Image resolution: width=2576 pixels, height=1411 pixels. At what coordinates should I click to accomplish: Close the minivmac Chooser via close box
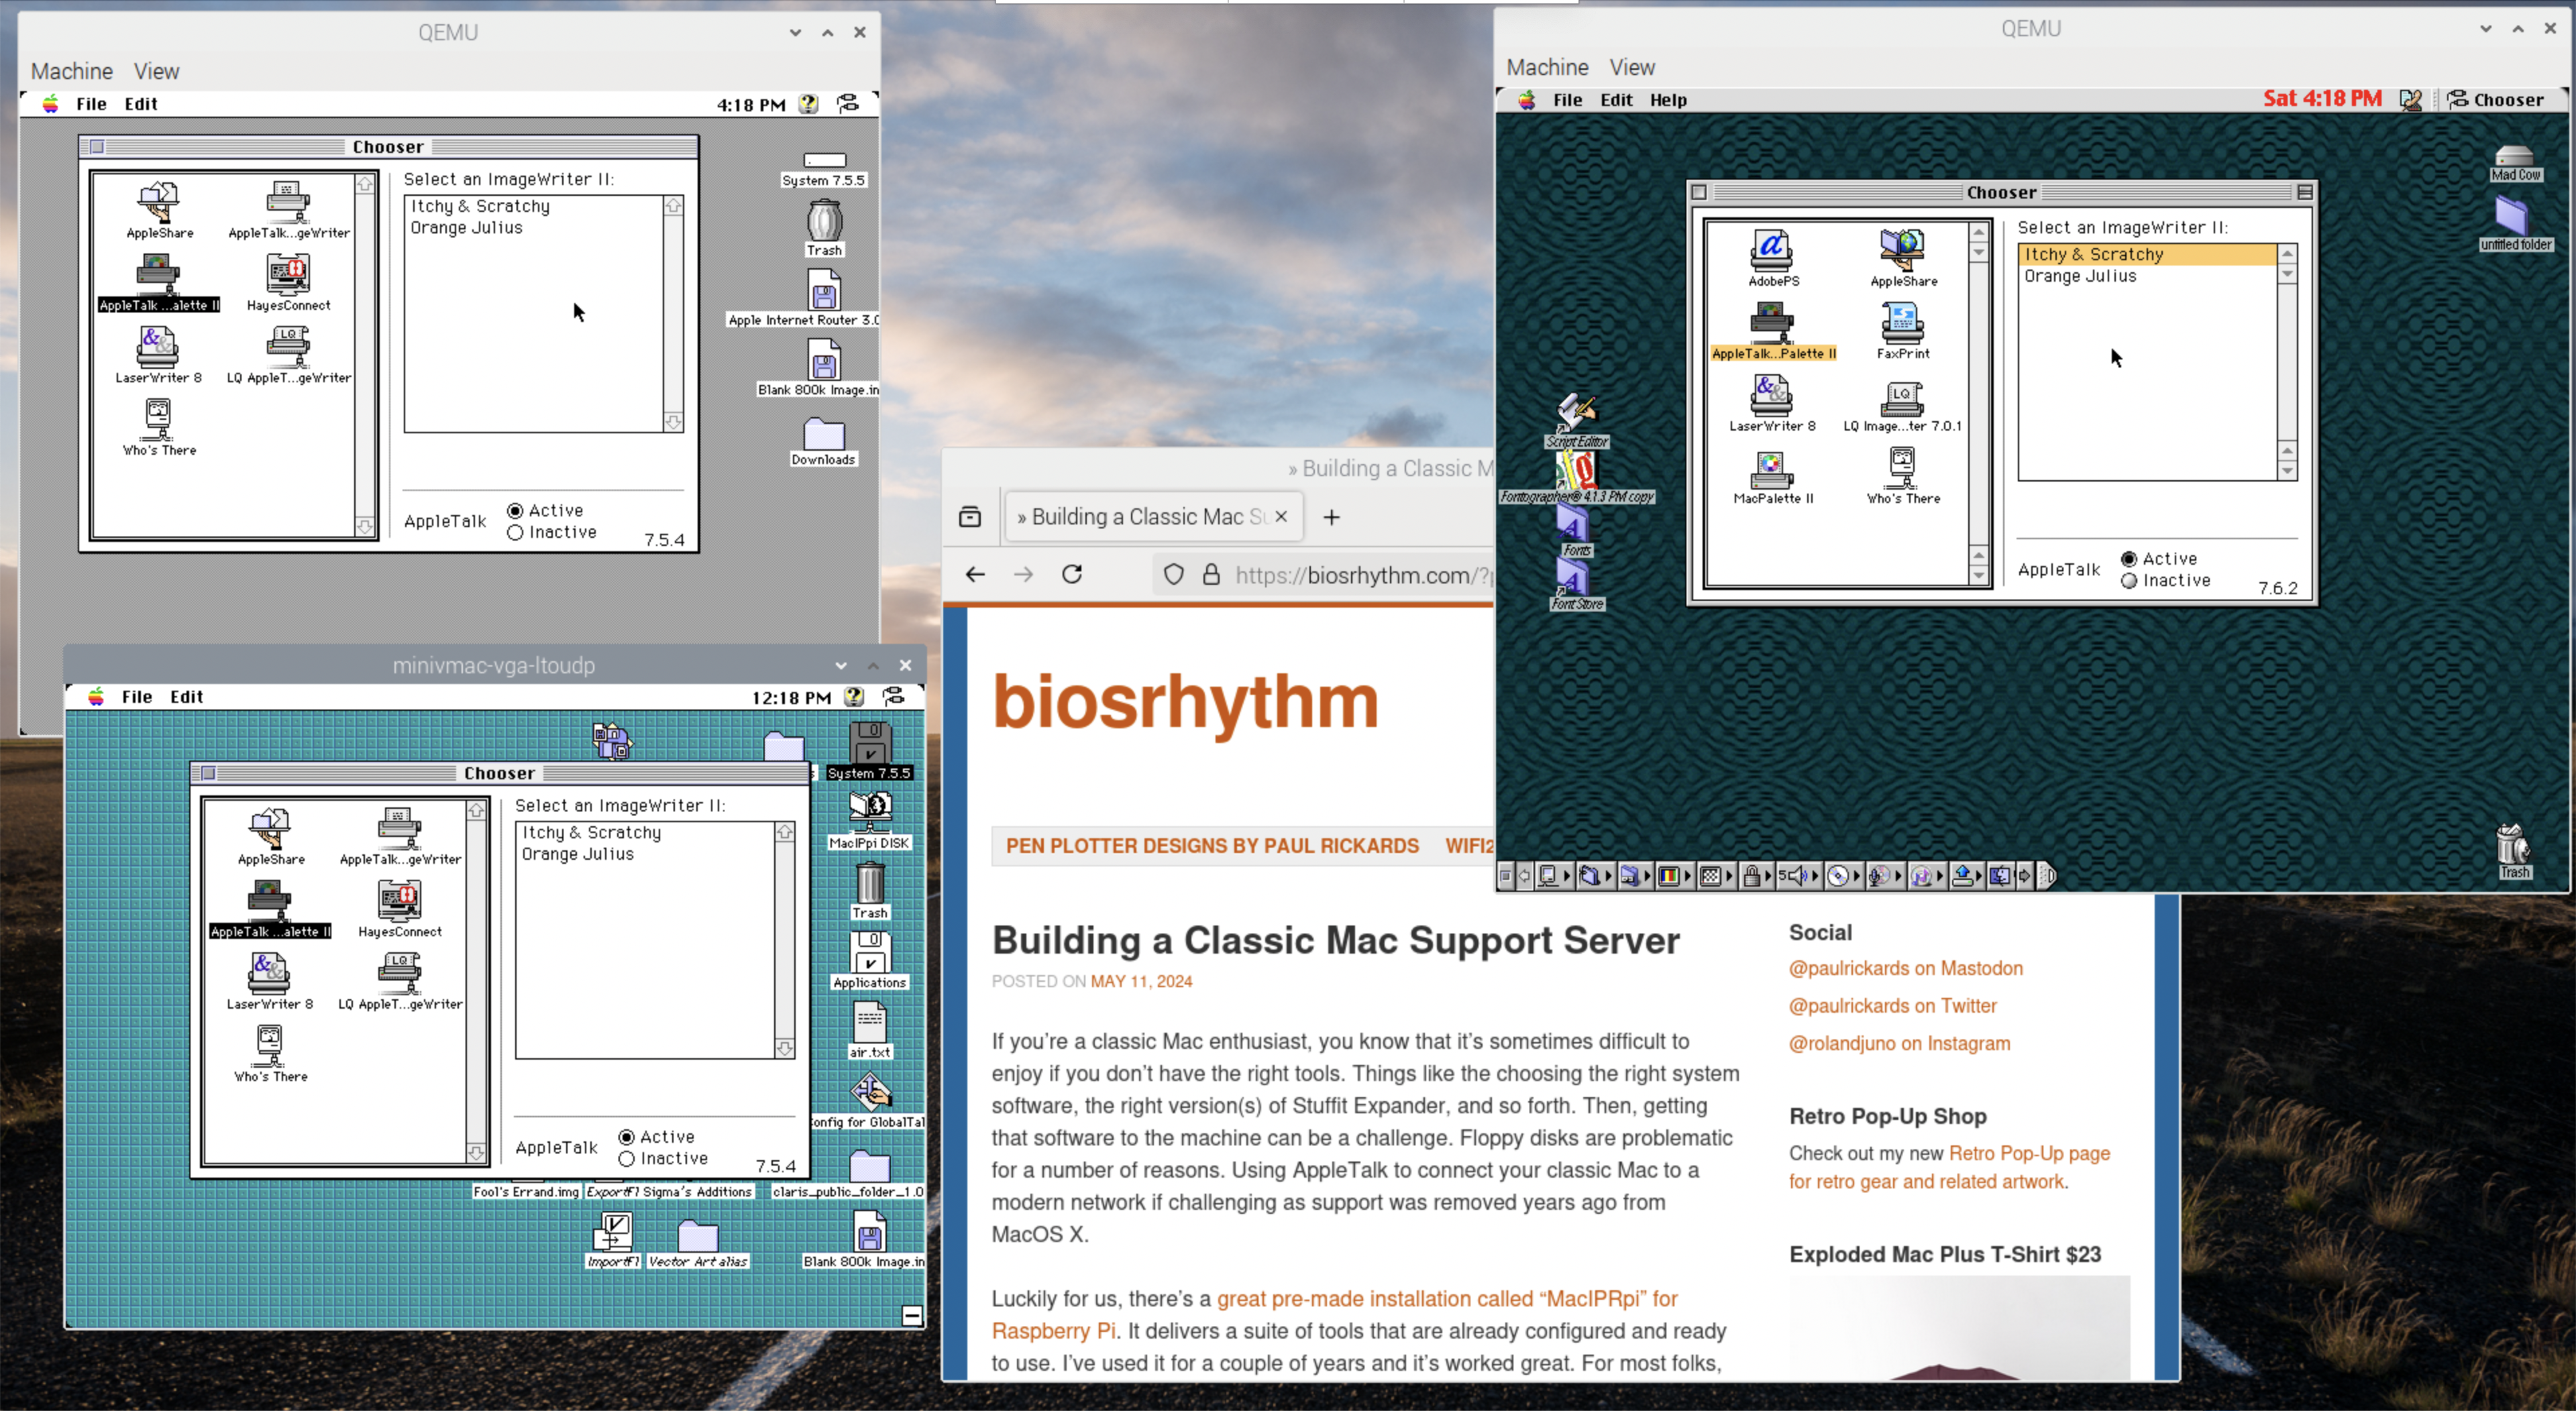point(208,773)
